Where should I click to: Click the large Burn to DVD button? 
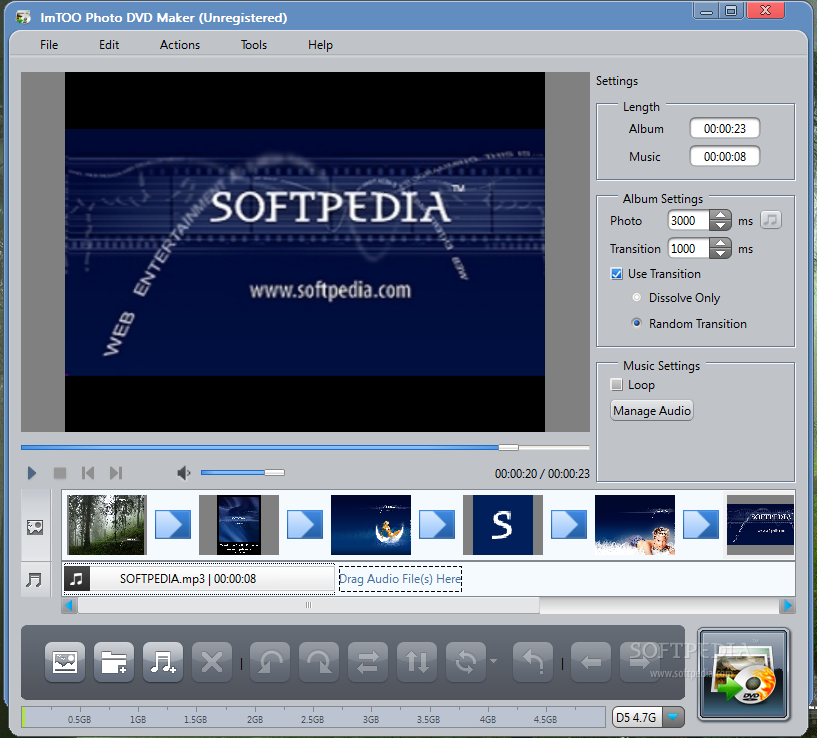(x=744, y=674)
